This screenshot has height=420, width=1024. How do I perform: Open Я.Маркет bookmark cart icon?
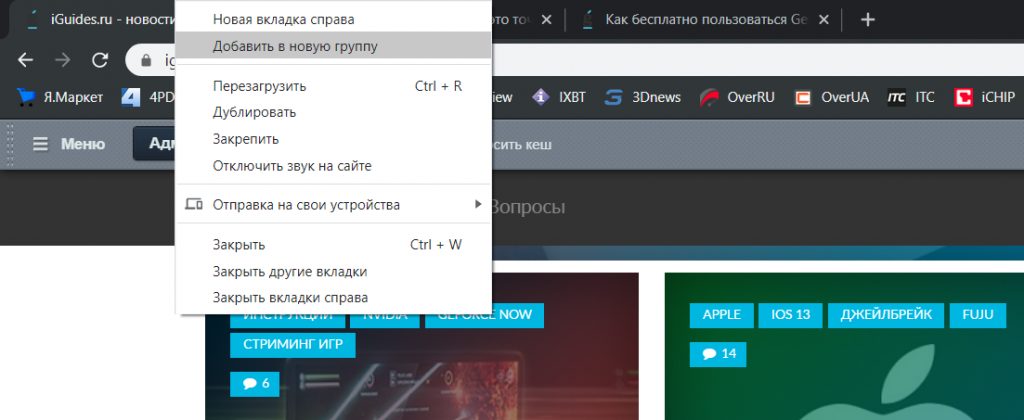coord(26,97)
